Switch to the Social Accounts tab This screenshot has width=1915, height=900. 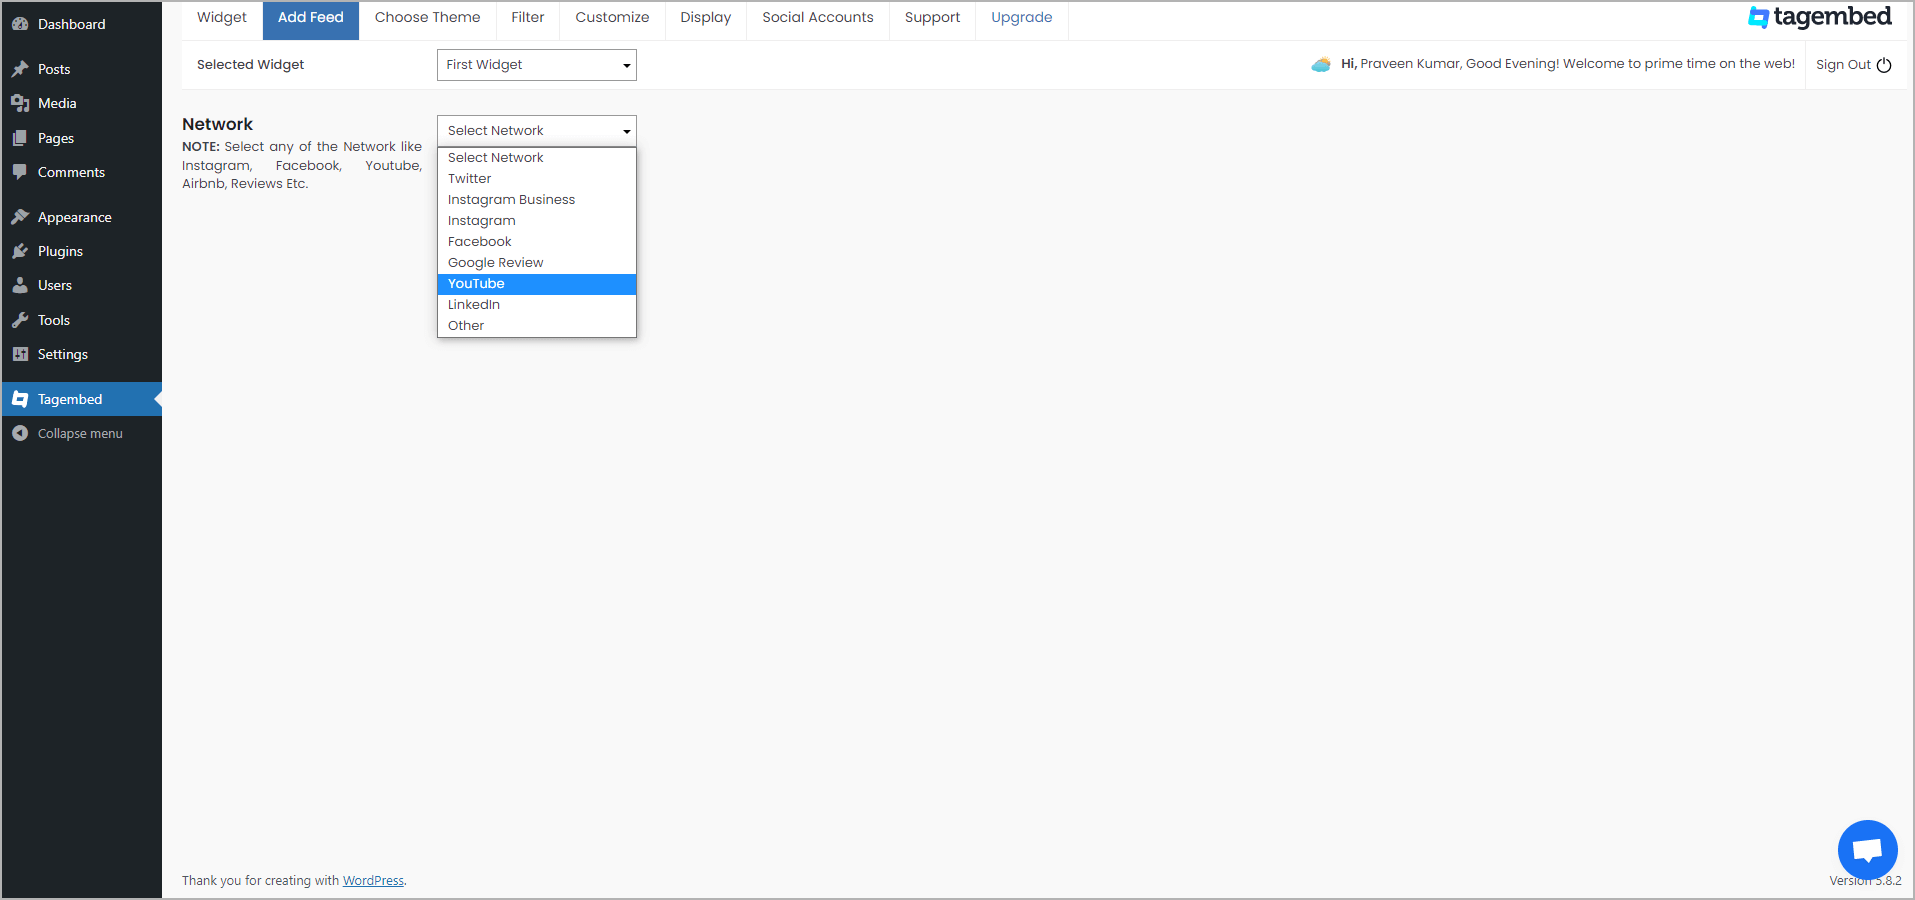tap(818, 18)
